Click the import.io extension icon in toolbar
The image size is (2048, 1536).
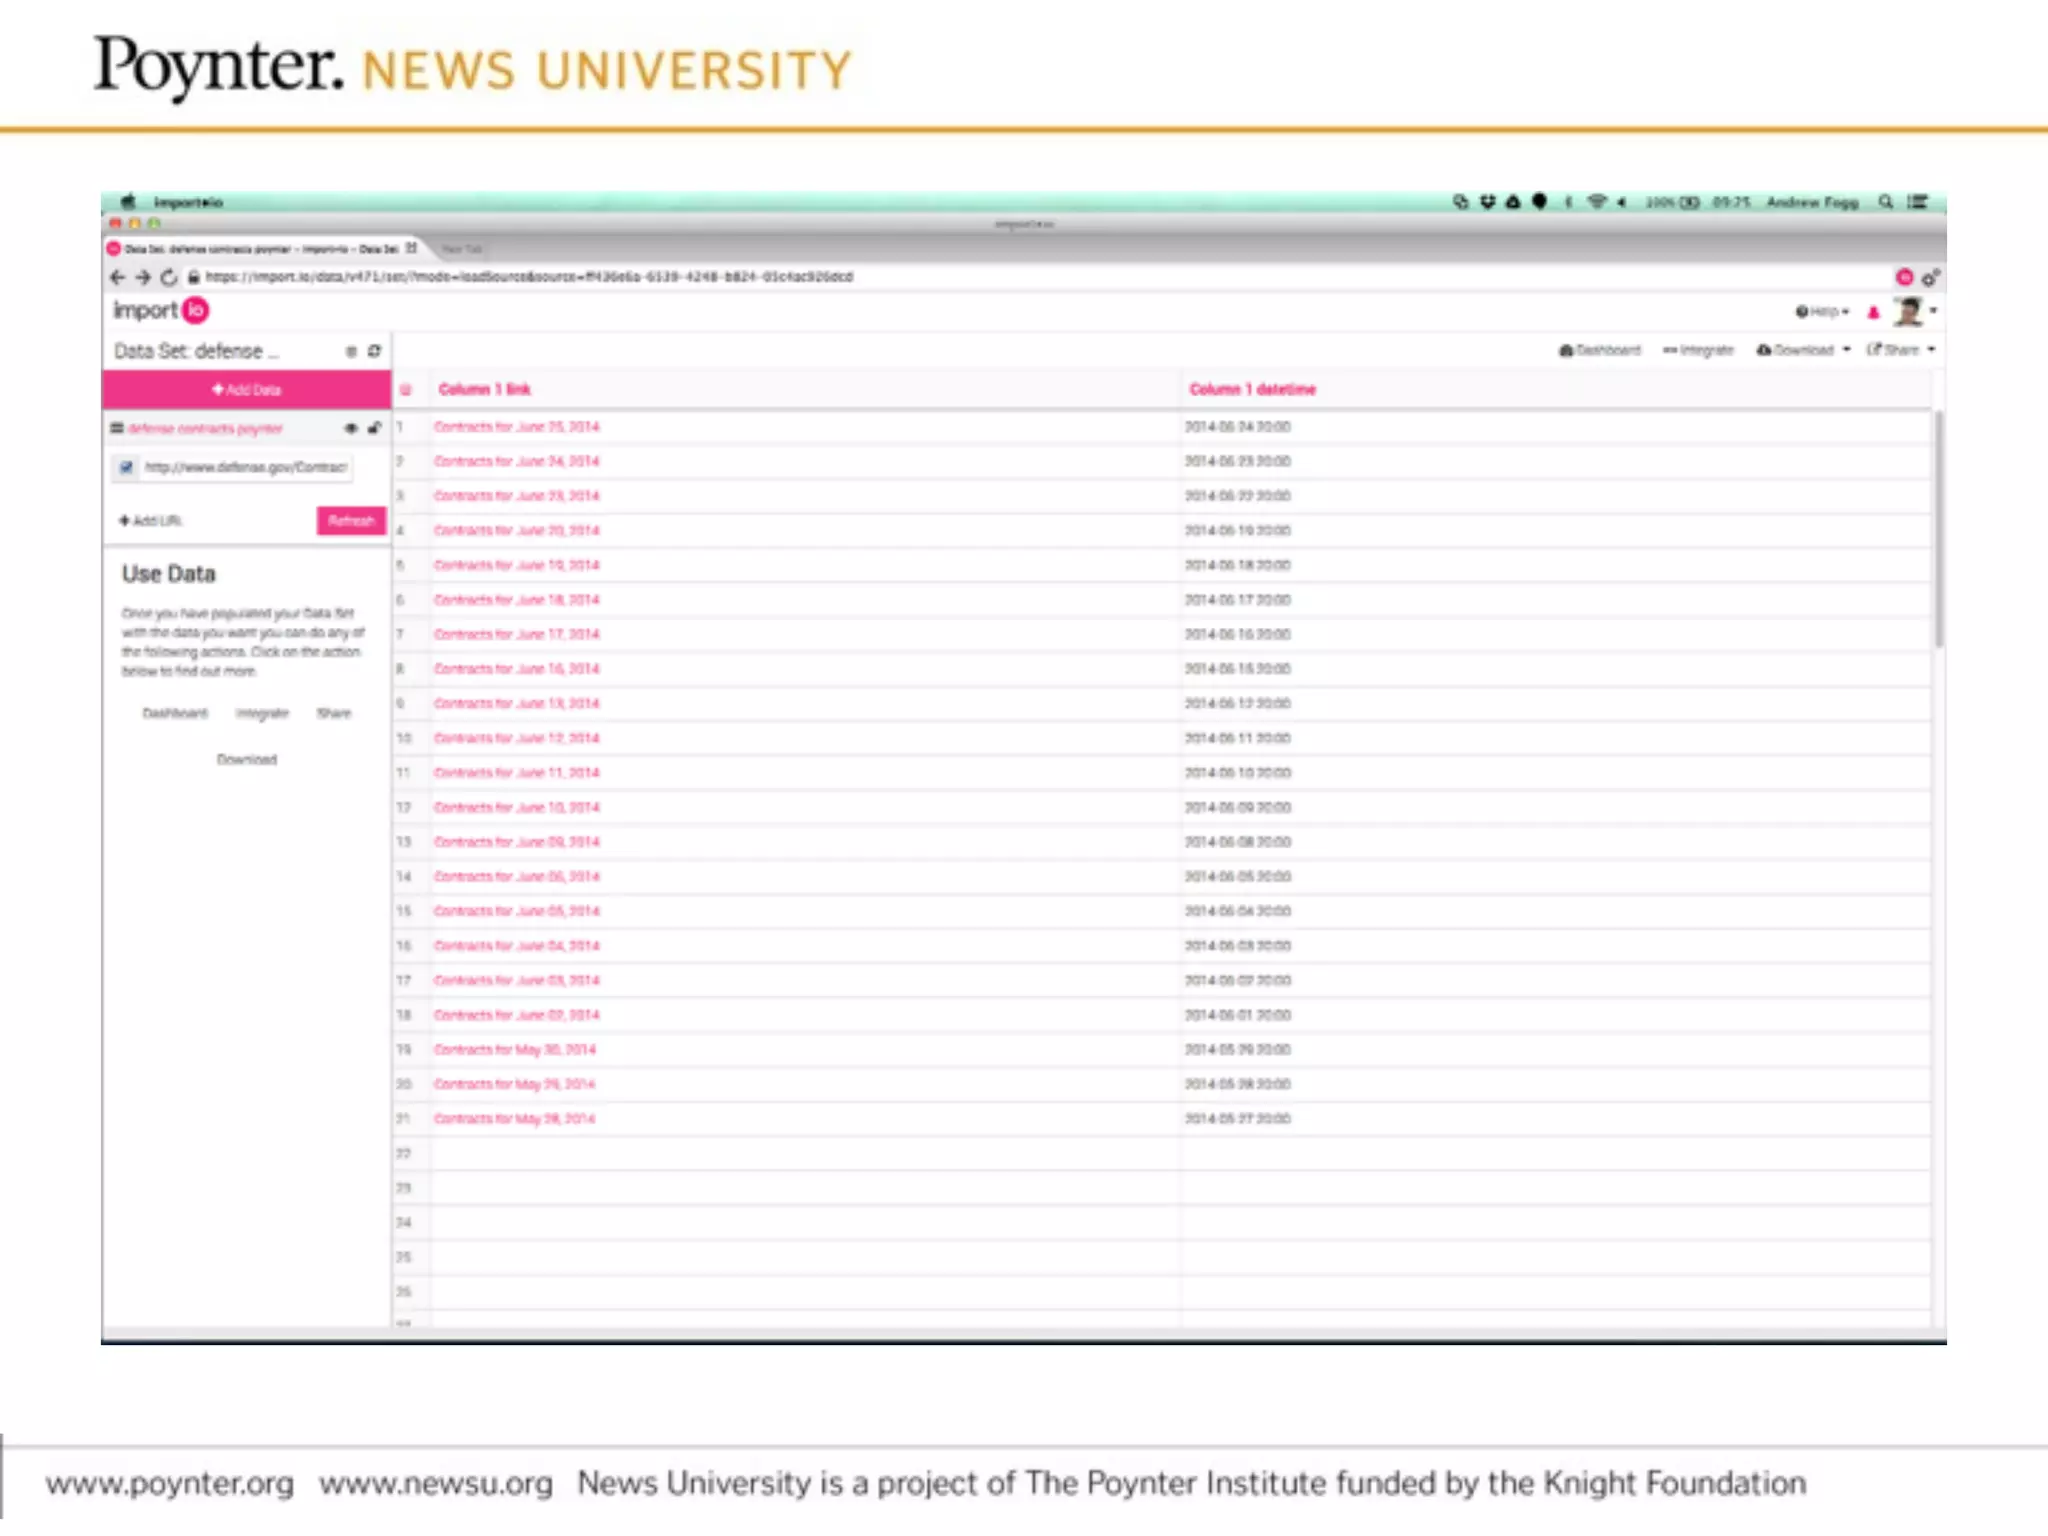point(1904,277)
